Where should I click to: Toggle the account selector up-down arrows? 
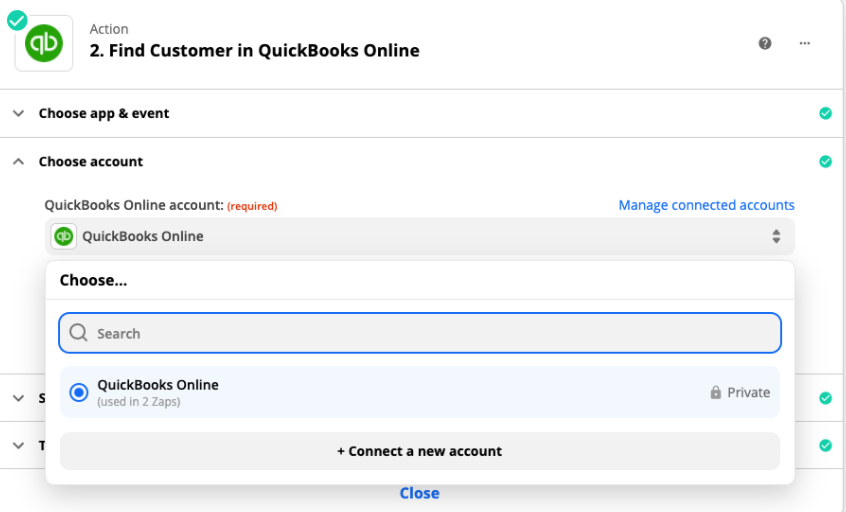(x=776, y=236)
